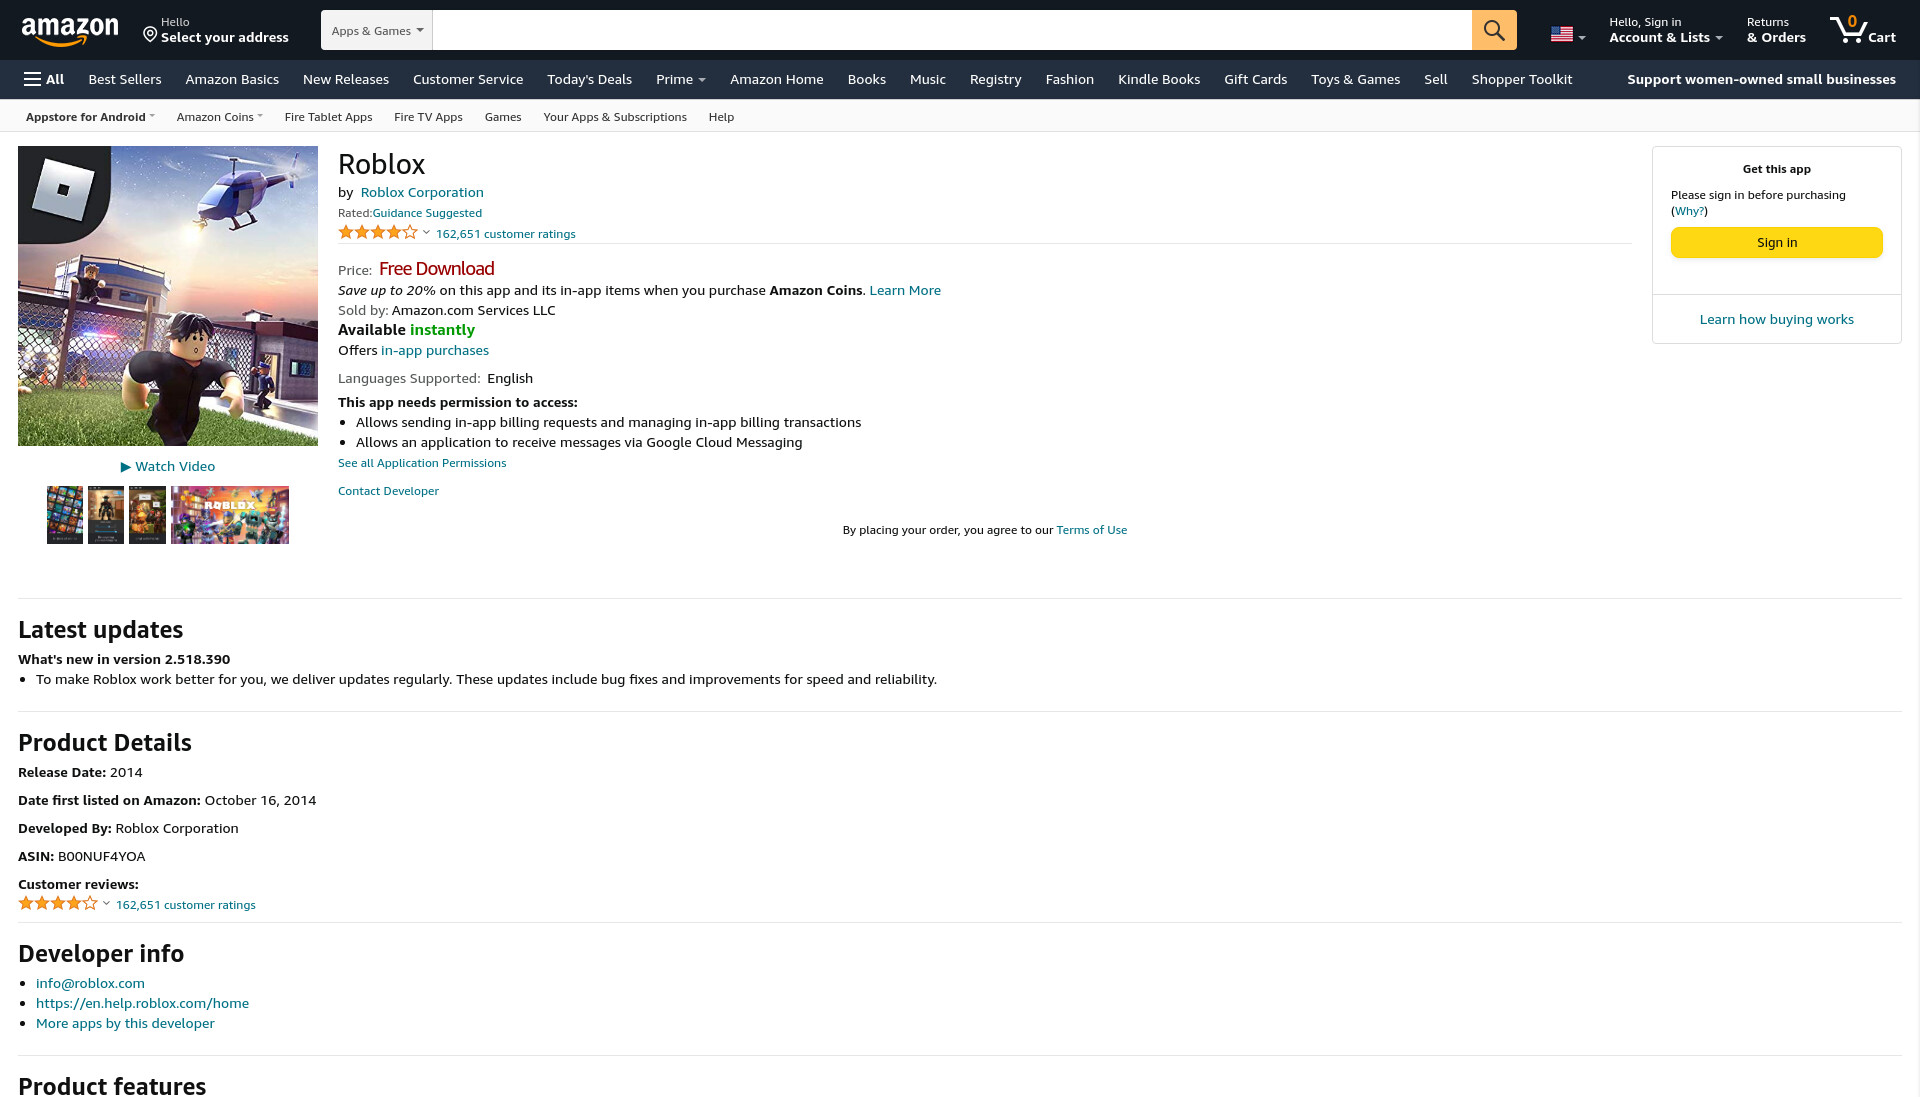Screen dimensions: 1920x1097
Task: Click Sell in navigation bar
Action: 1436,79
